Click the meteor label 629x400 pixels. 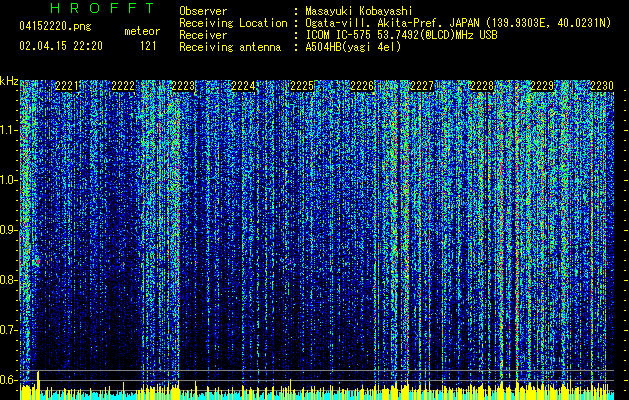click(142, 31)
